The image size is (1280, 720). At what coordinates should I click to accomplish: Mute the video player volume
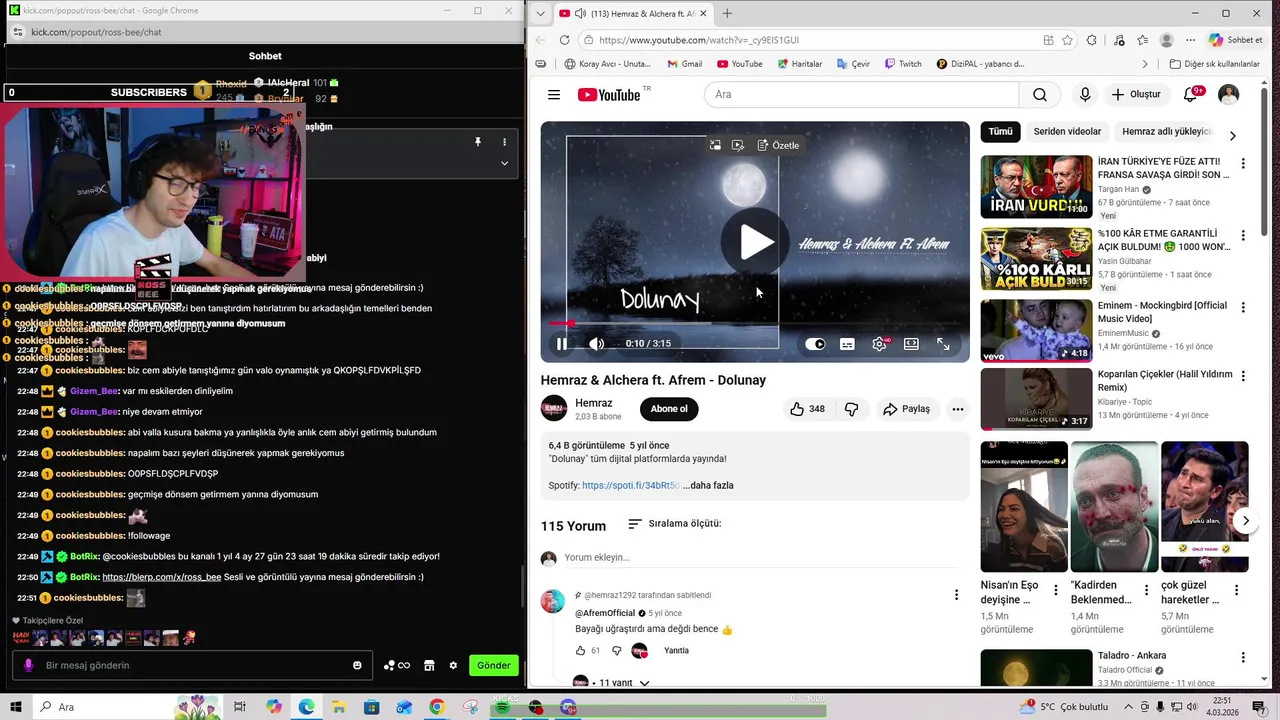coord(596,344)
